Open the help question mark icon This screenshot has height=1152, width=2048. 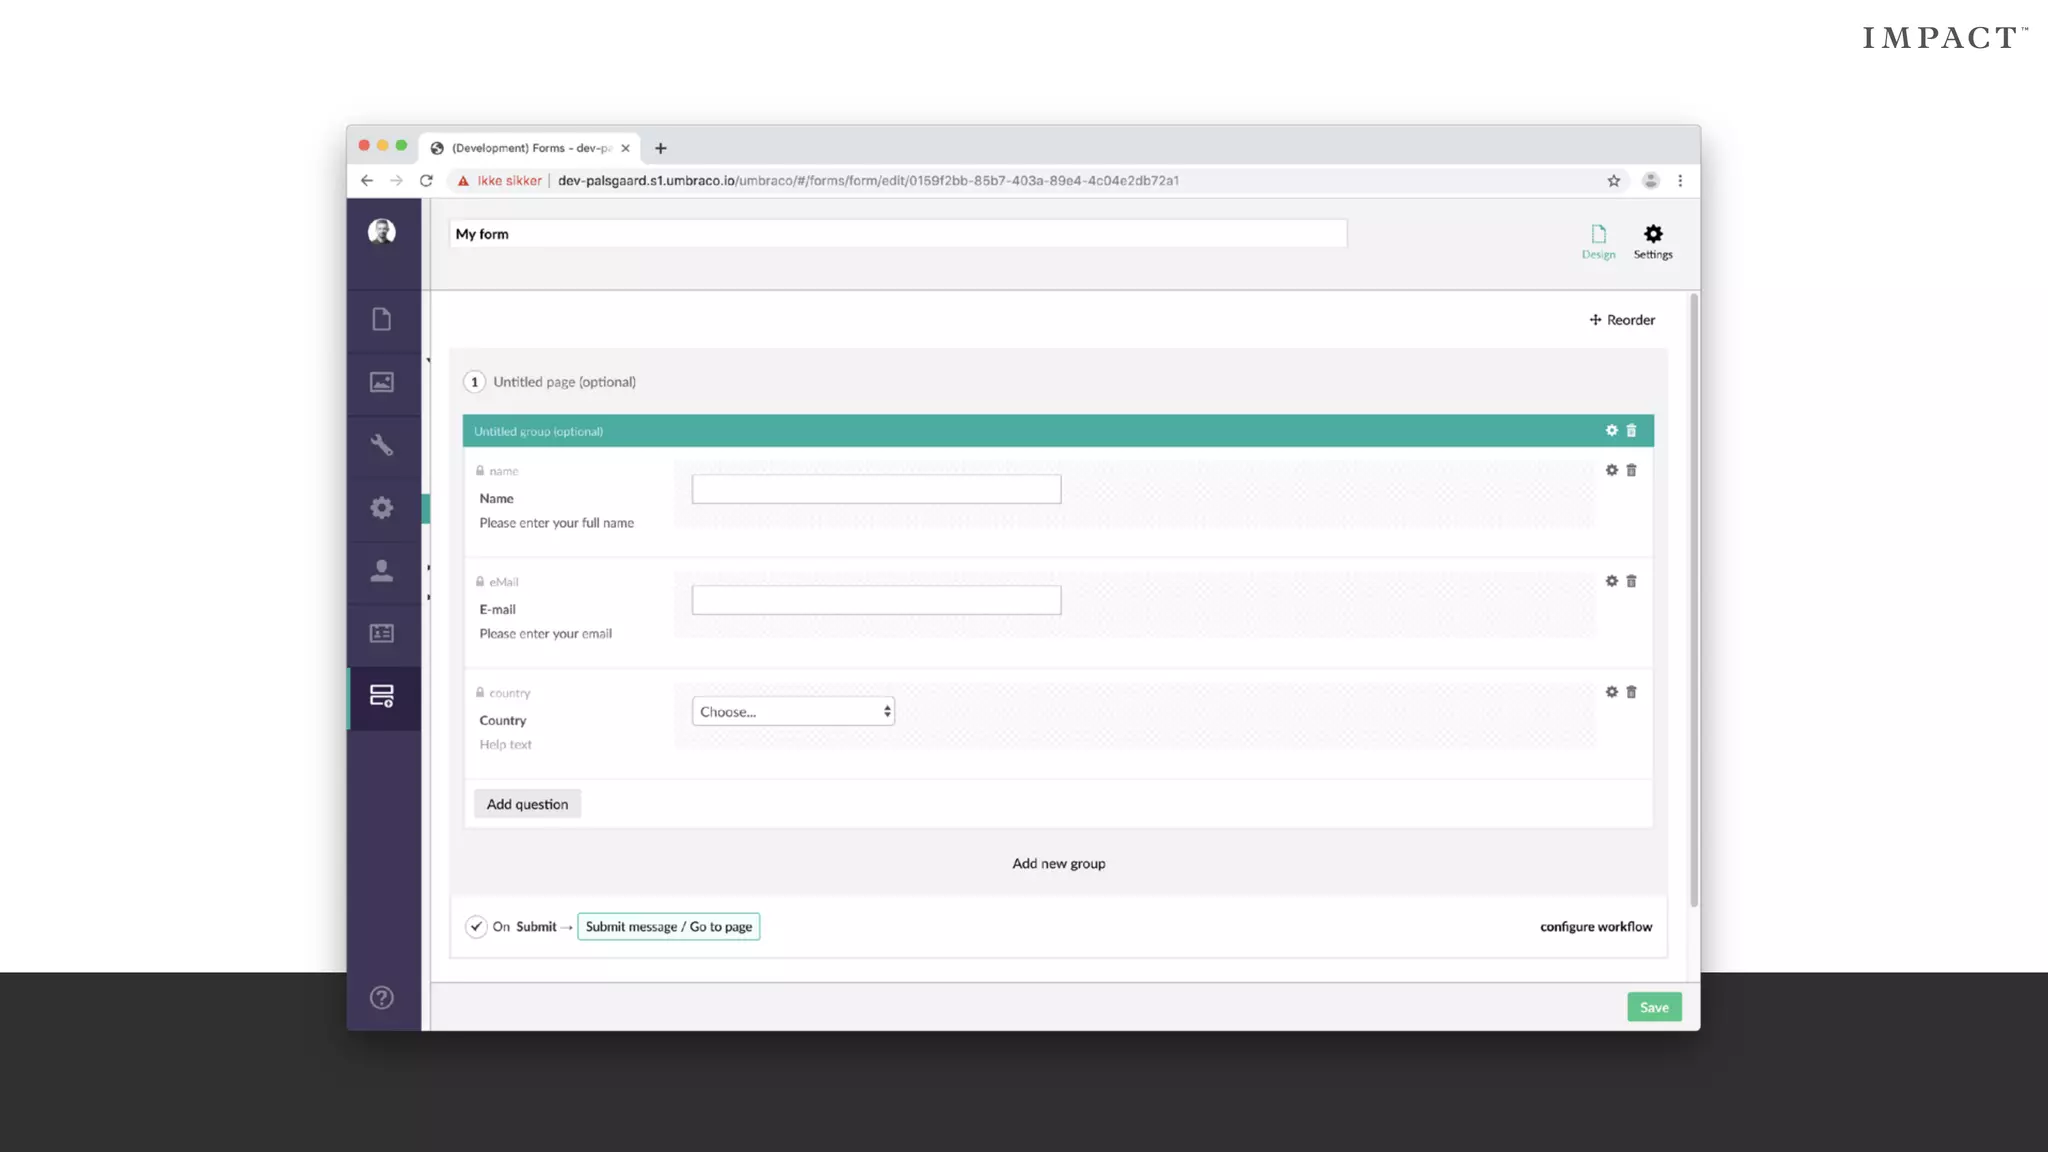(x=381, y=997)
